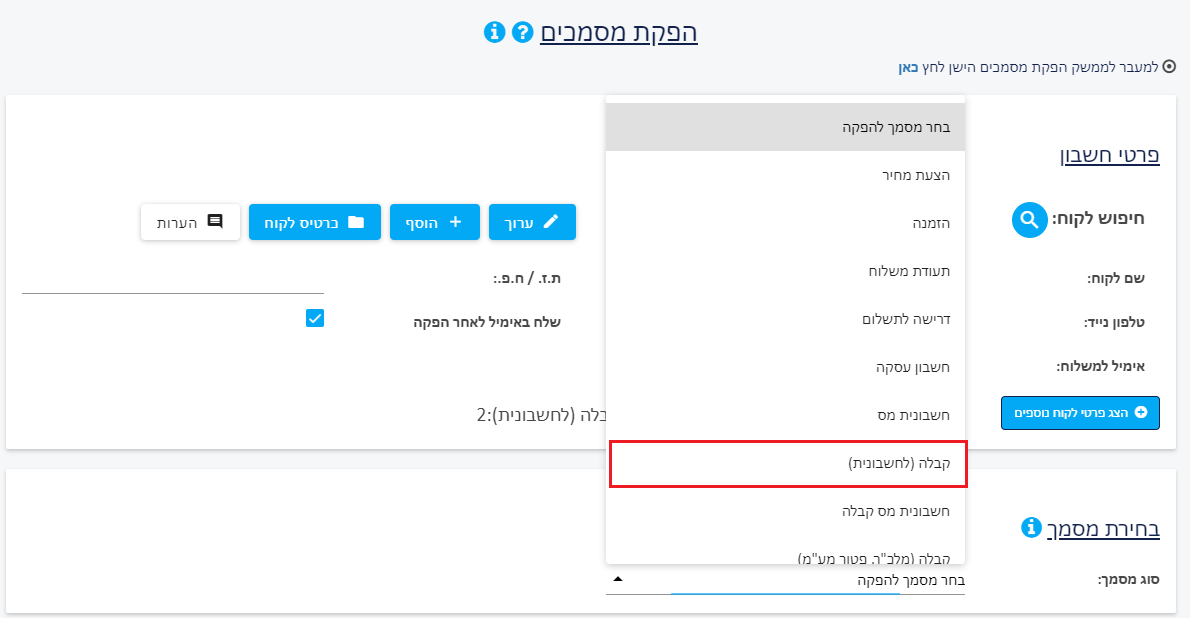Click the כאן link to old interface

click(908, 68)
